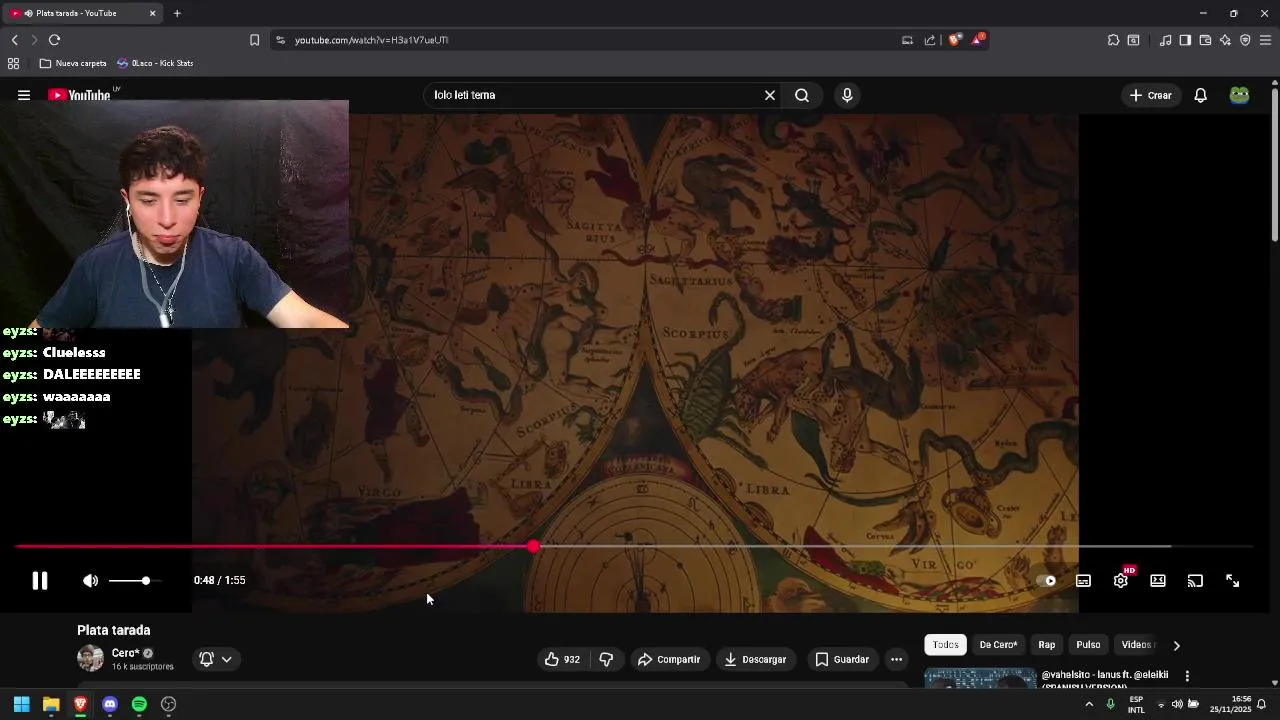Open the playlist music note icon
This screenshot has height=720, width=1280.
coord(1165,40)
